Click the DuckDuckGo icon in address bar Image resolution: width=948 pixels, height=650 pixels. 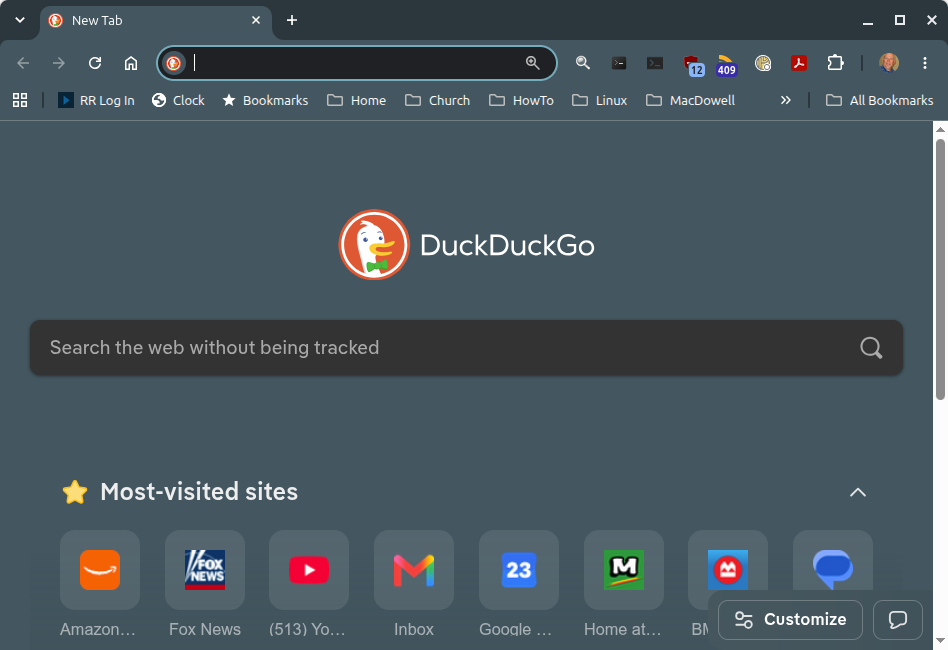[174, 63]
